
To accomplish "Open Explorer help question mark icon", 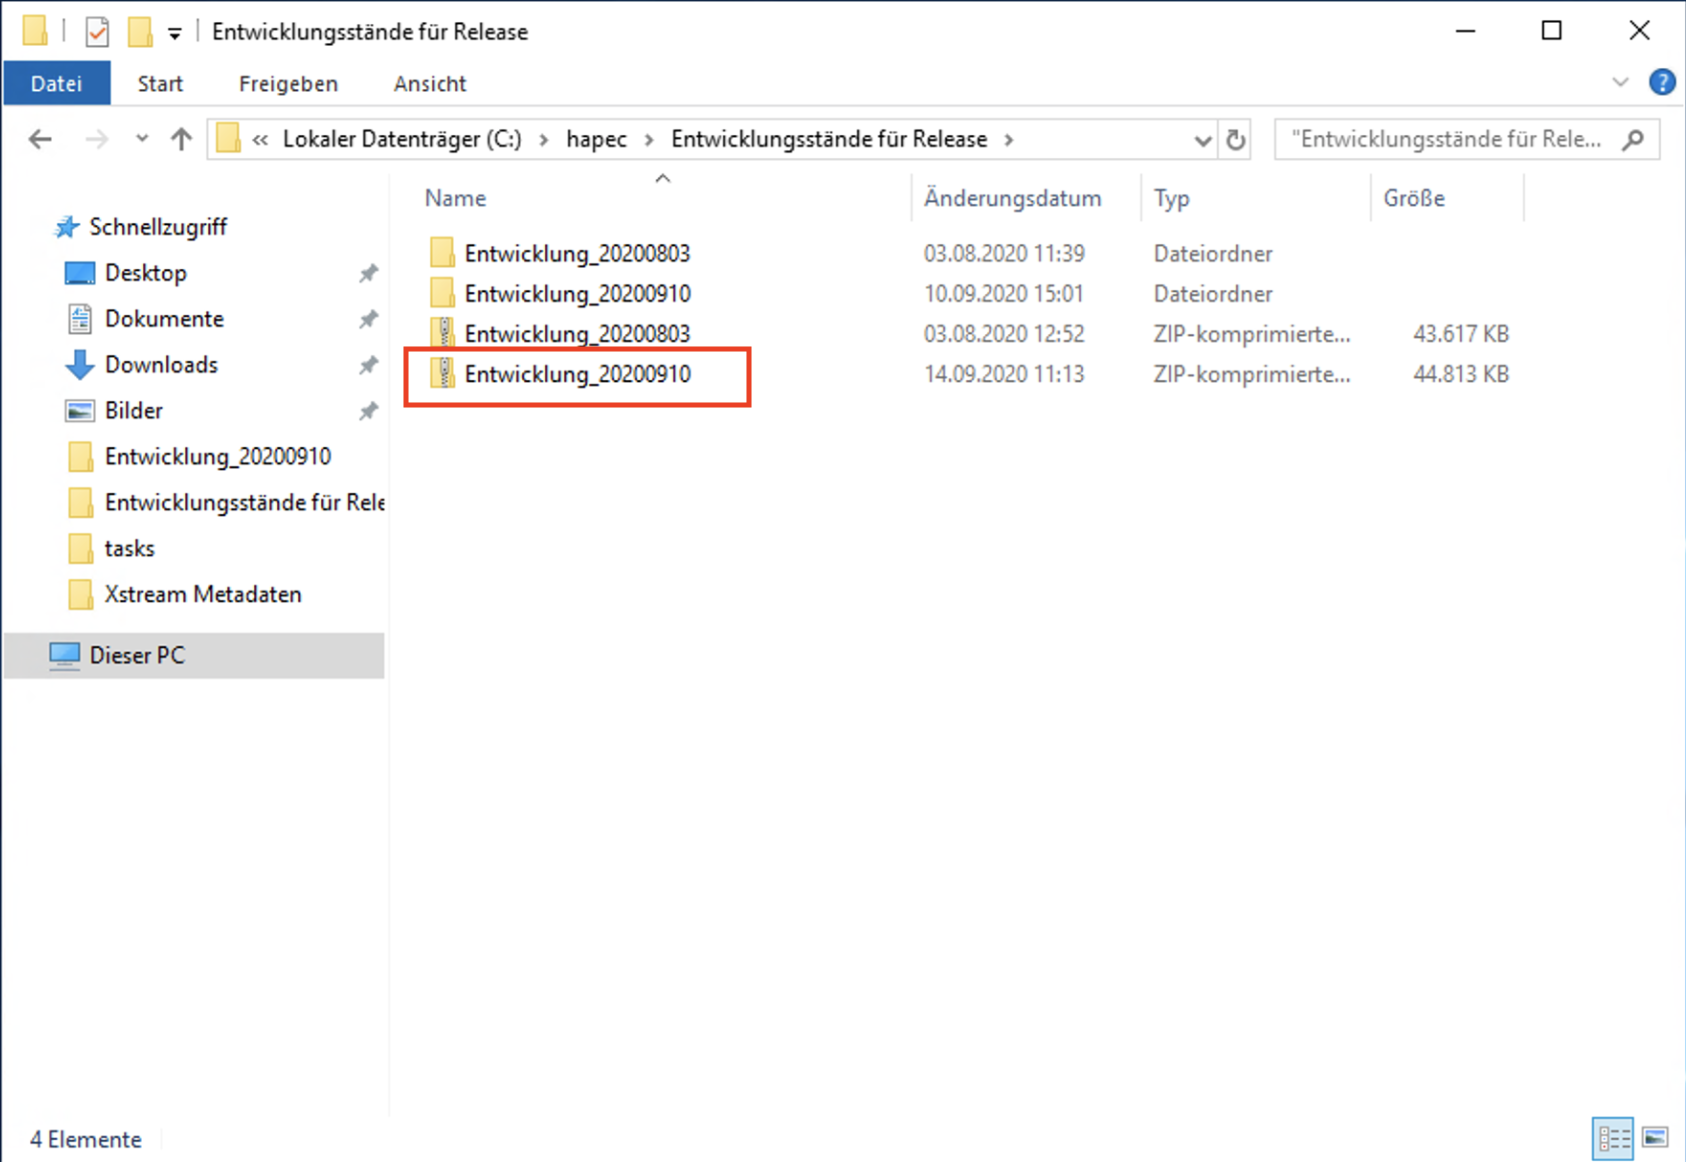I will pyautogui.click(x=1661, y=82).
